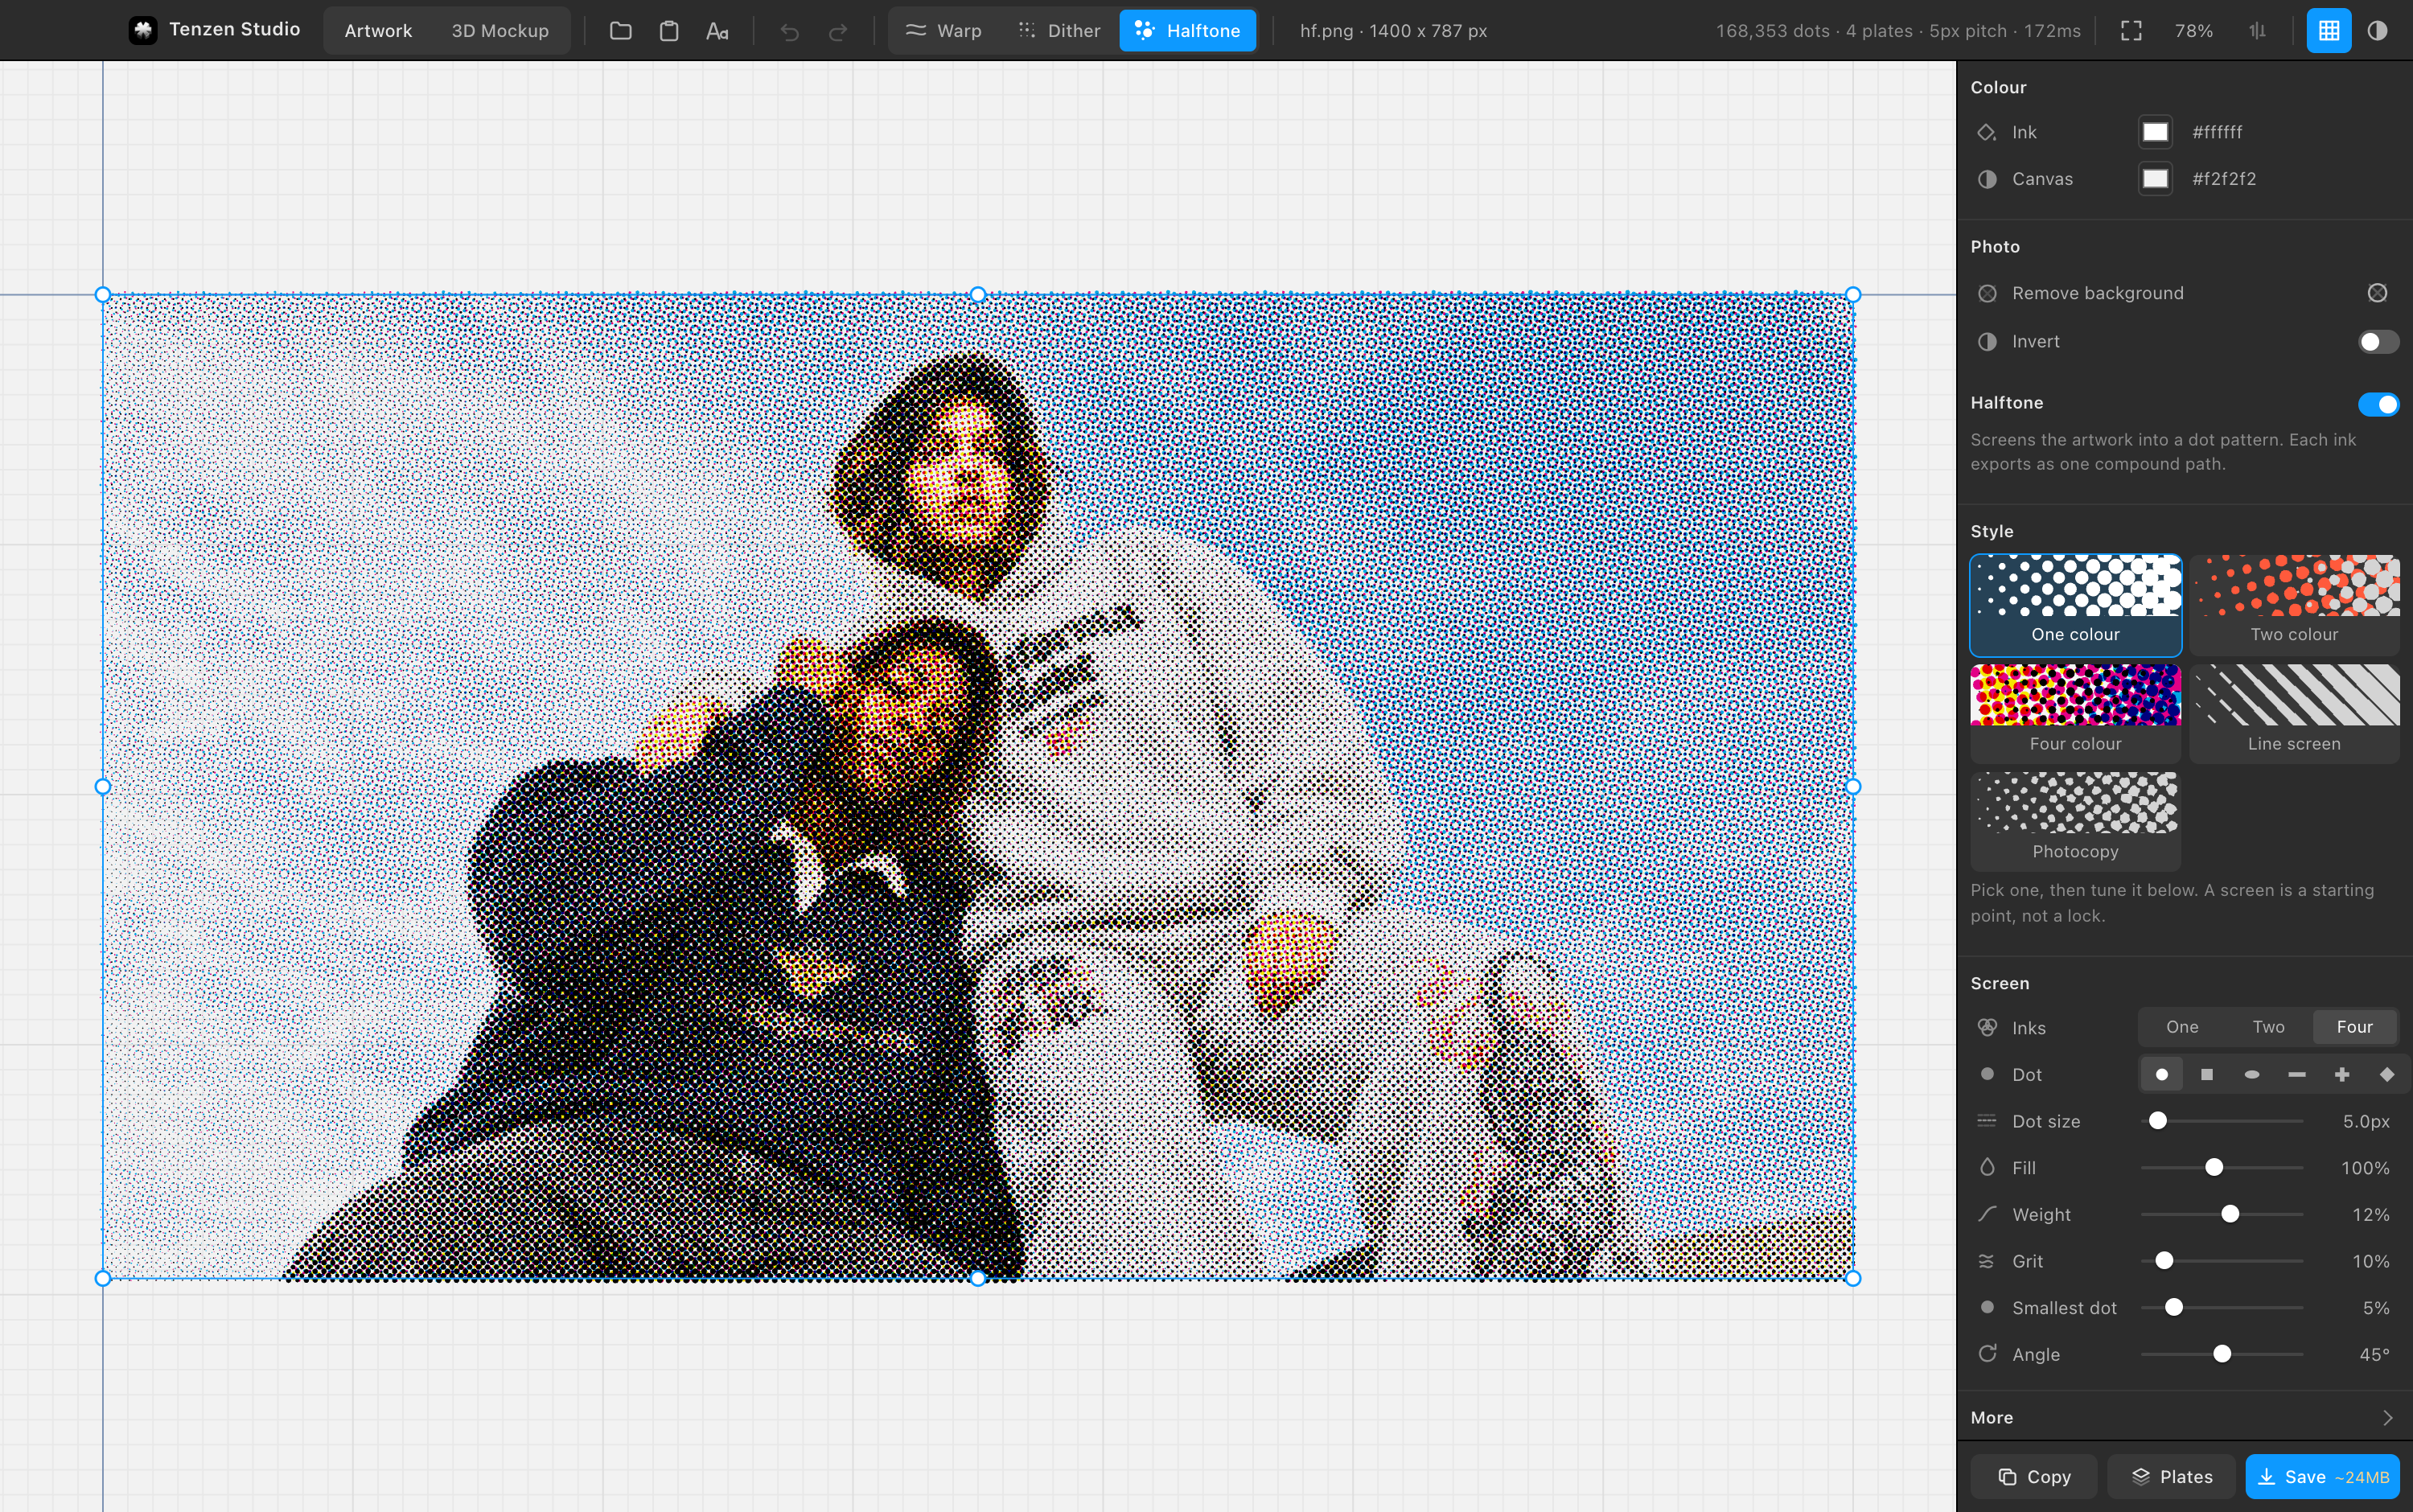Toggle fullscreen view icon
The height and width of the screenshot is (1512, 2413).
click(x=2131, y=31)
